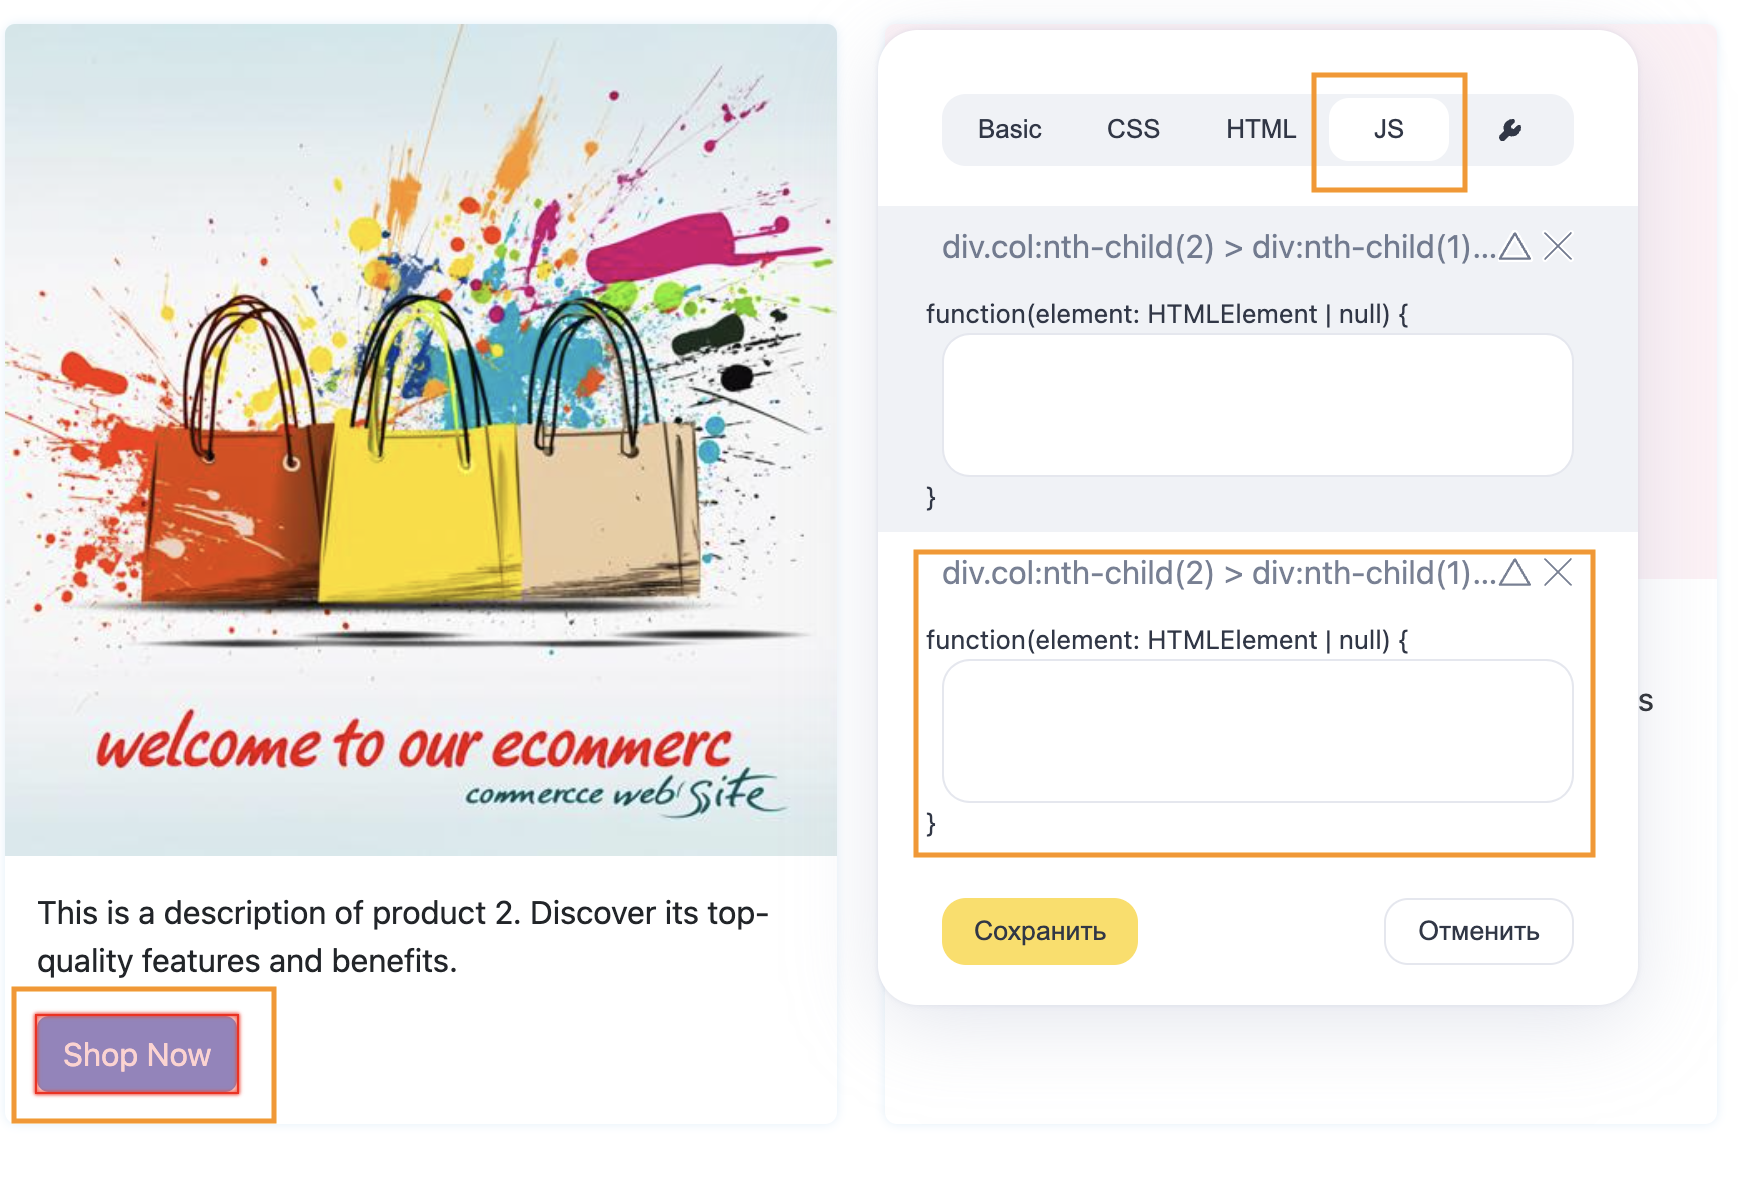
Task: Focus the first JS function code textarea
Action: (x=1257, y=405)
